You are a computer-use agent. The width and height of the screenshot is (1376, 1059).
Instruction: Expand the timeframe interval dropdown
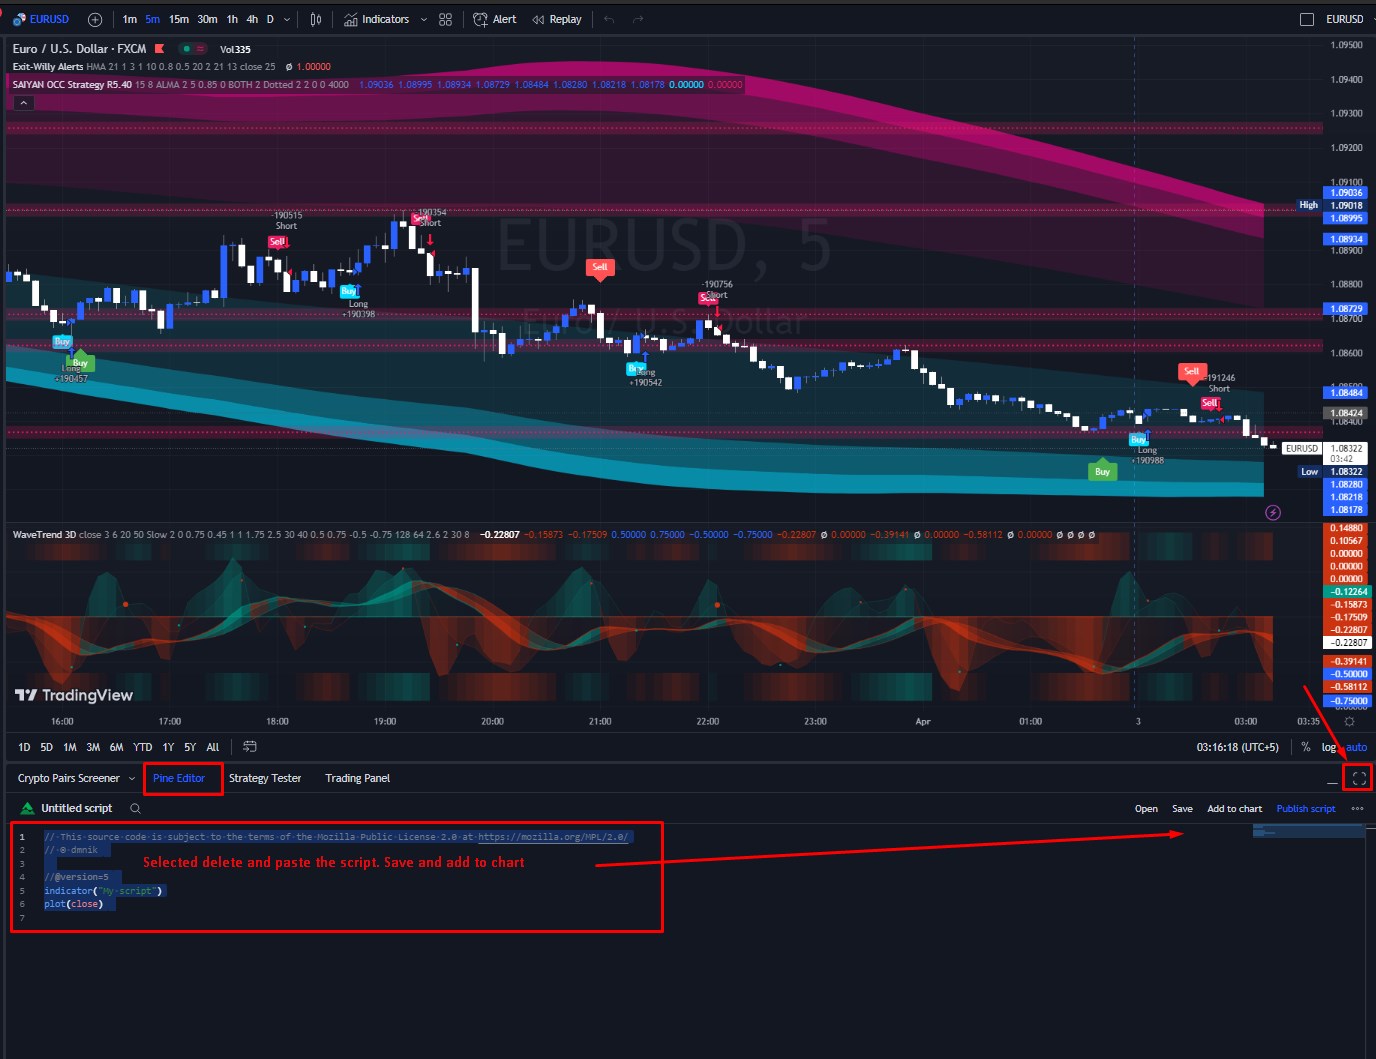tap(288, 19)
